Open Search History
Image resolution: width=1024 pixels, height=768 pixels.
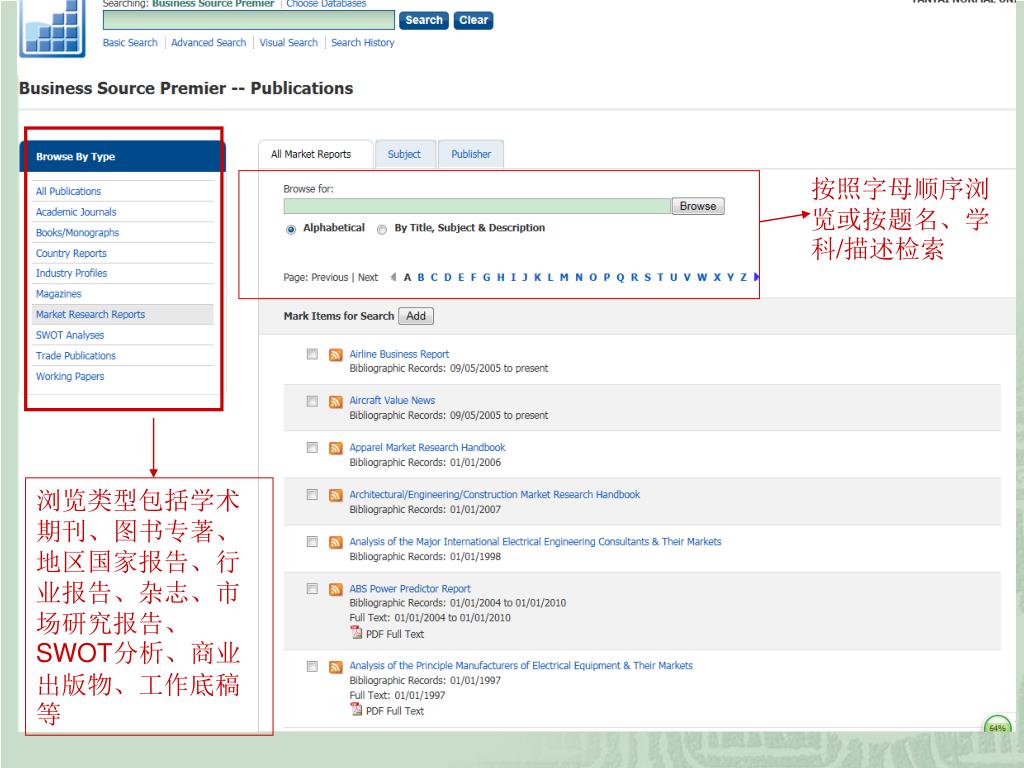coord(362,42)
